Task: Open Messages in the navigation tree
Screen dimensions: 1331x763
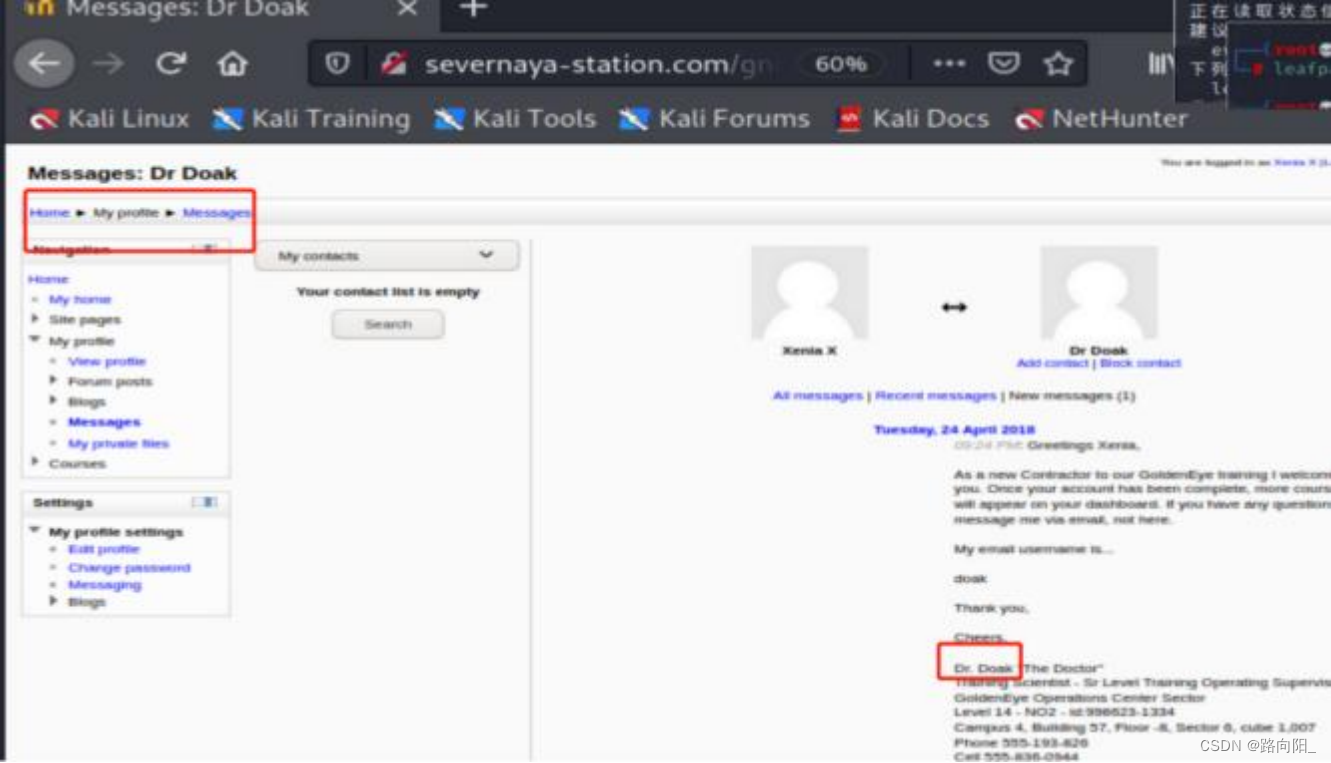Action: [x=104, y=422]
